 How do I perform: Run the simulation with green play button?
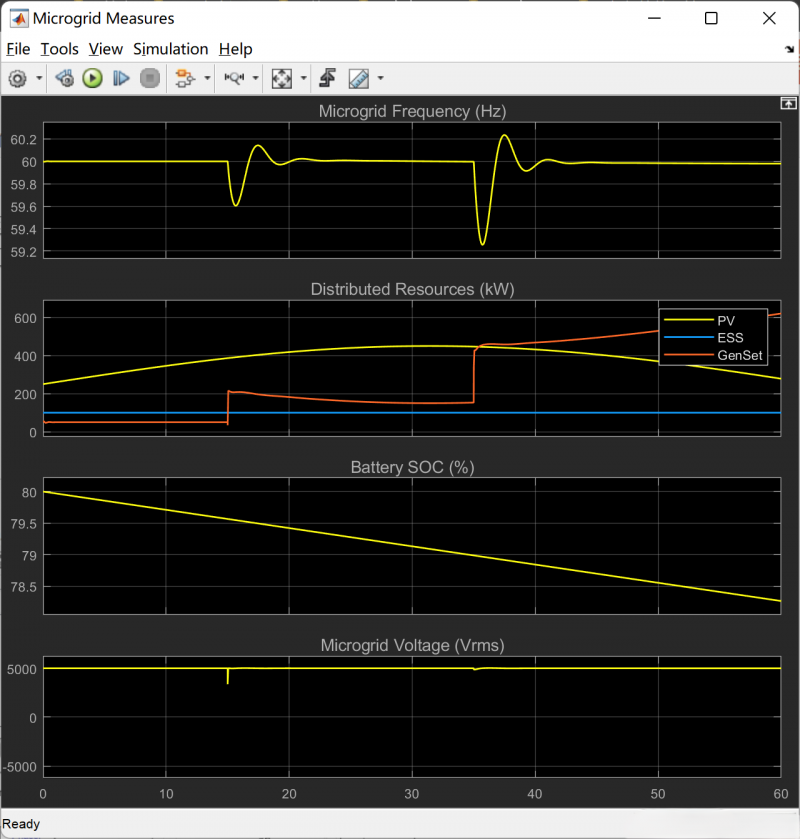tap(93, 79)
